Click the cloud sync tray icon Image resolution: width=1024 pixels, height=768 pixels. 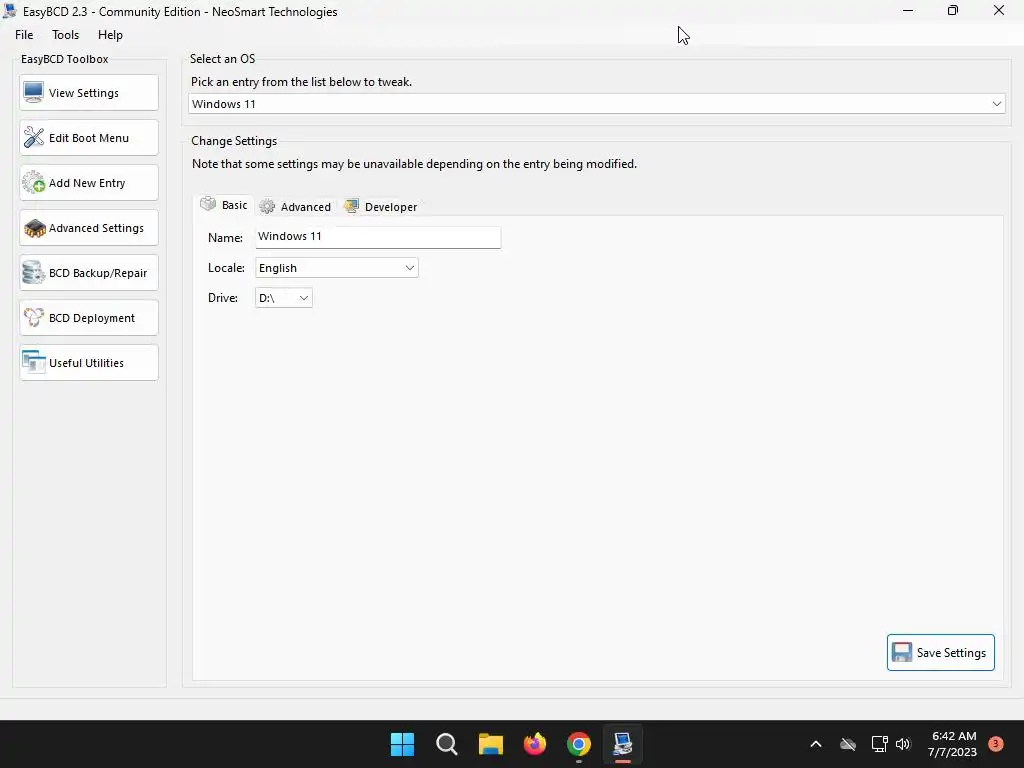(848, 744)
